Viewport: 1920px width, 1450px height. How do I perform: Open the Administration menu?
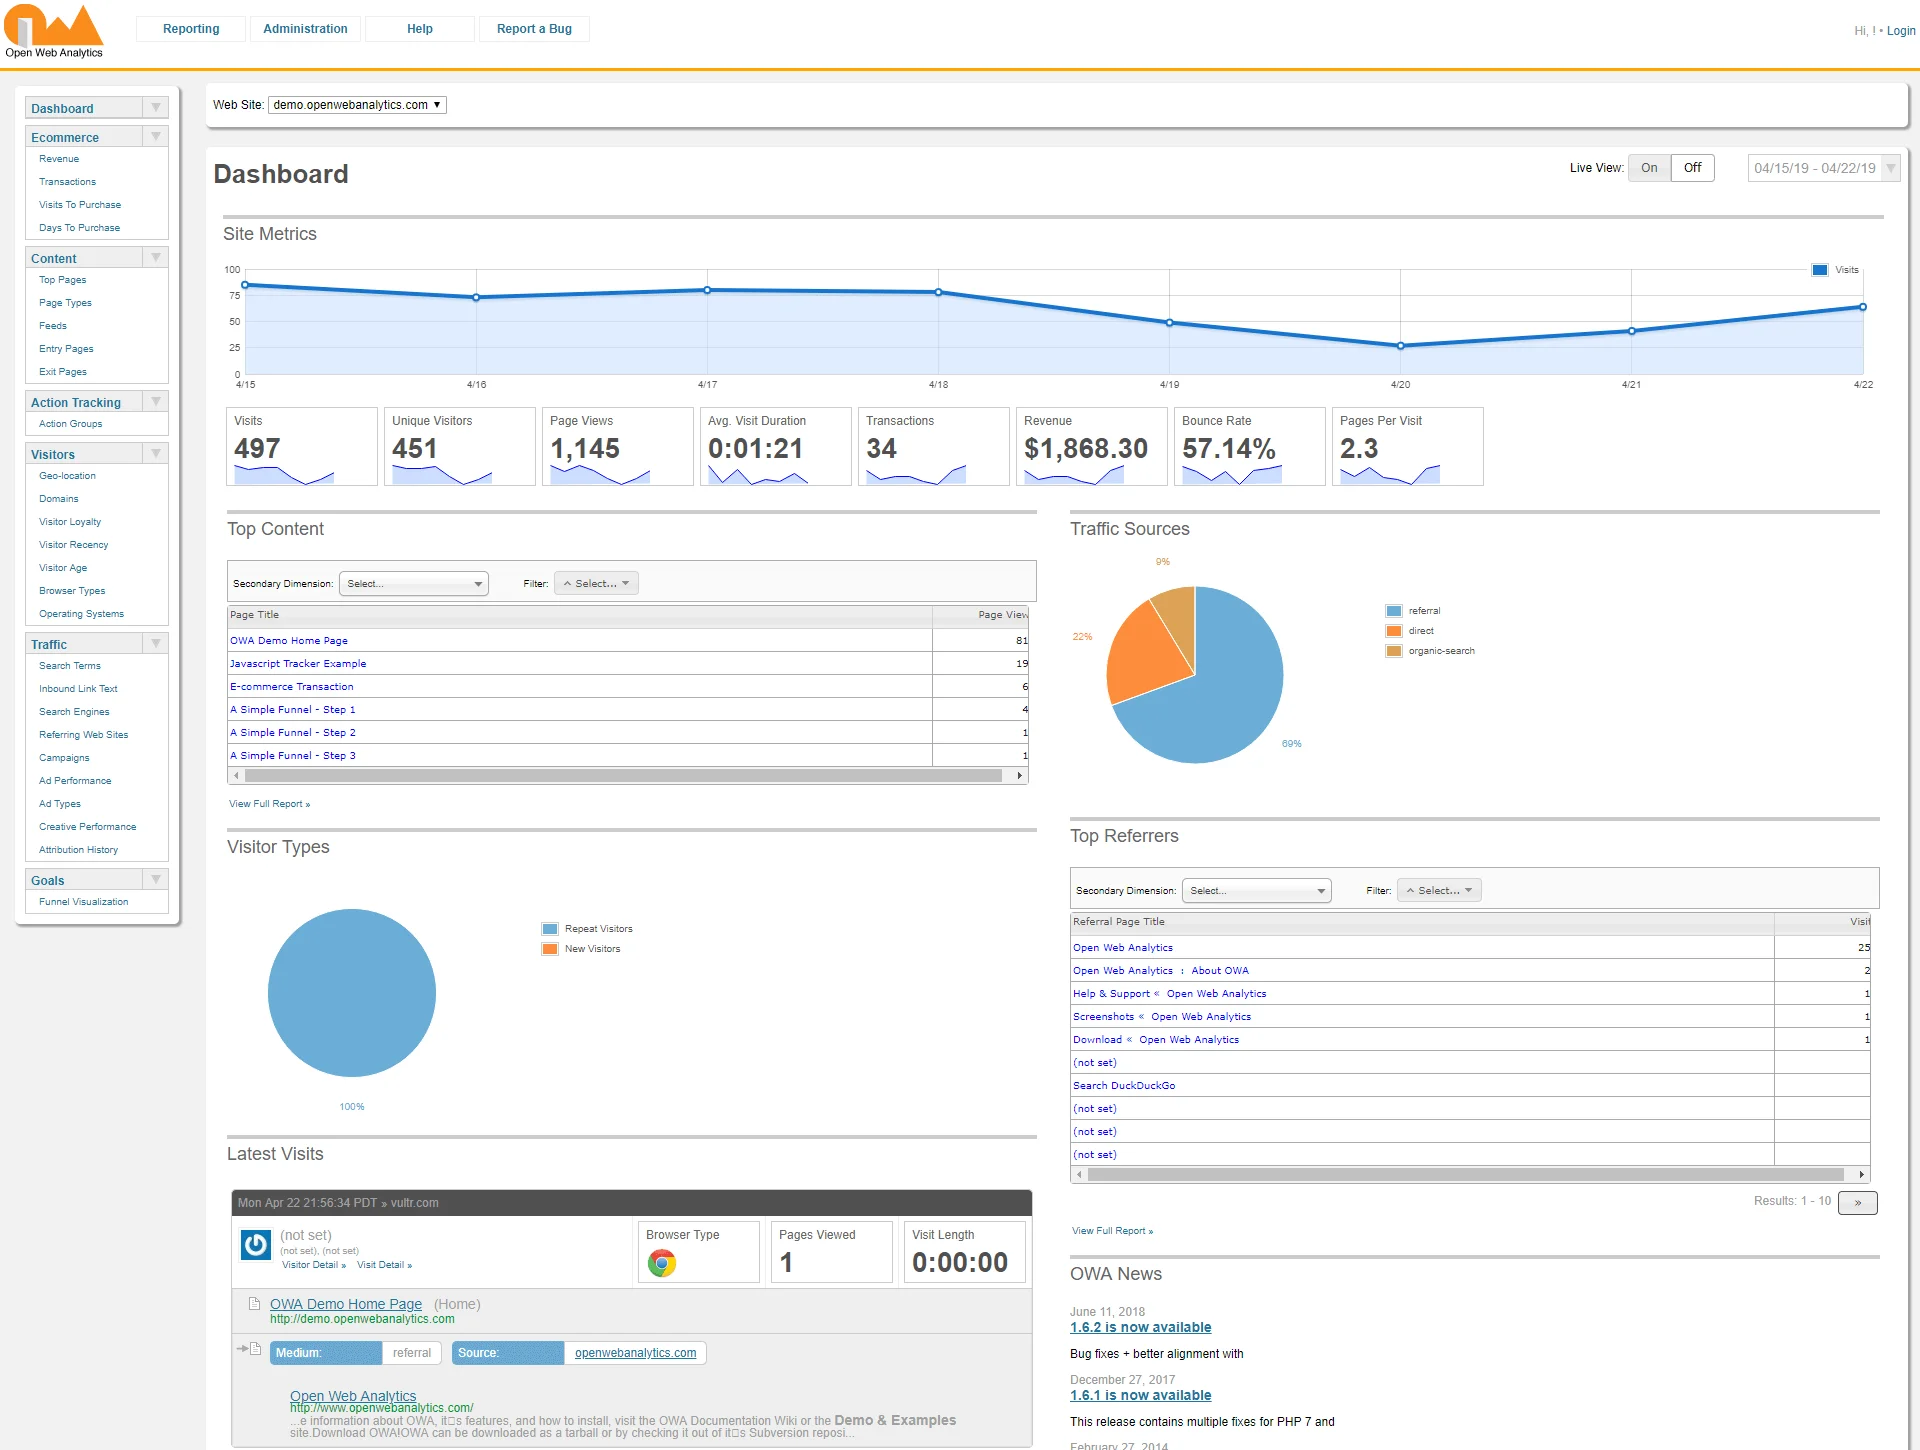tap(305, 29)
